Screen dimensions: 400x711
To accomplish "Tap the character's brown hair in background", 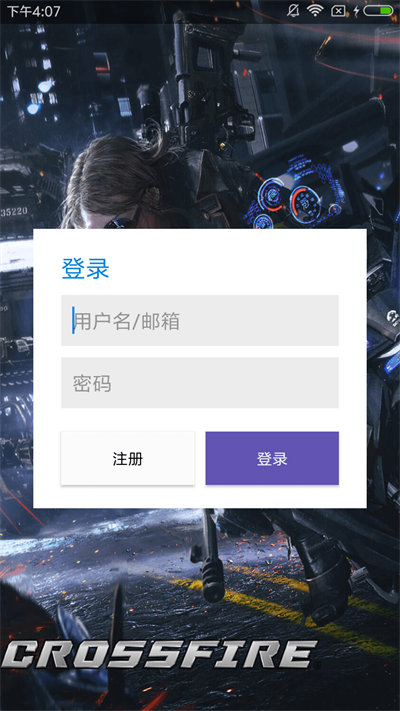I will pyautogui.click(x=113, y=177).
